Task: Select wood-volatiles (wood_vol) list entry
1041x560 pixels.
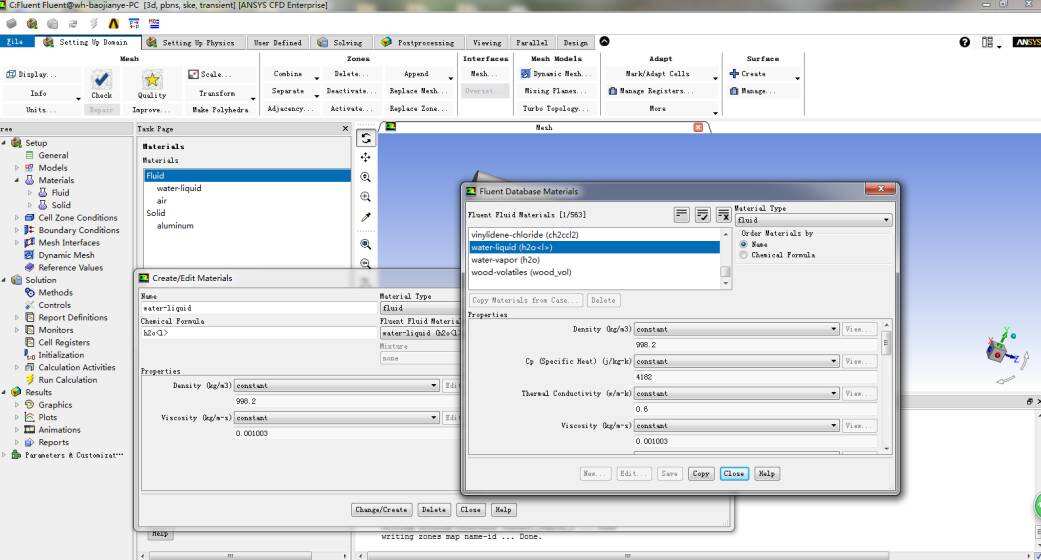Action: pos(521,272)
